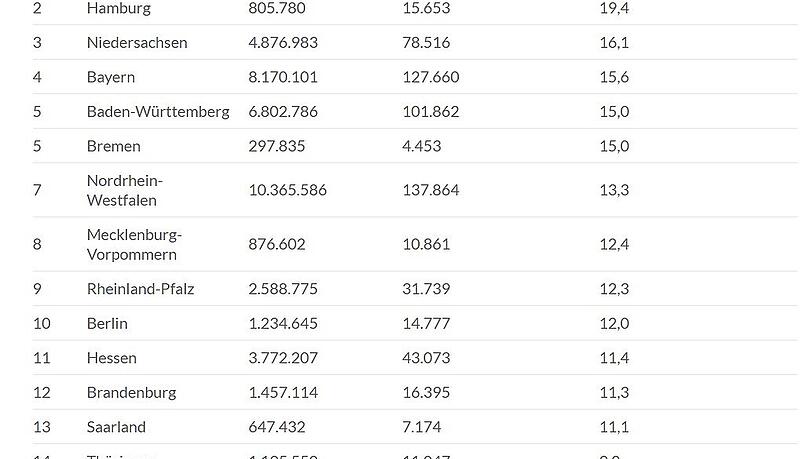Select the Nordrhein-Westfalen table entry

pyautogui.click(x=125, y=190)
